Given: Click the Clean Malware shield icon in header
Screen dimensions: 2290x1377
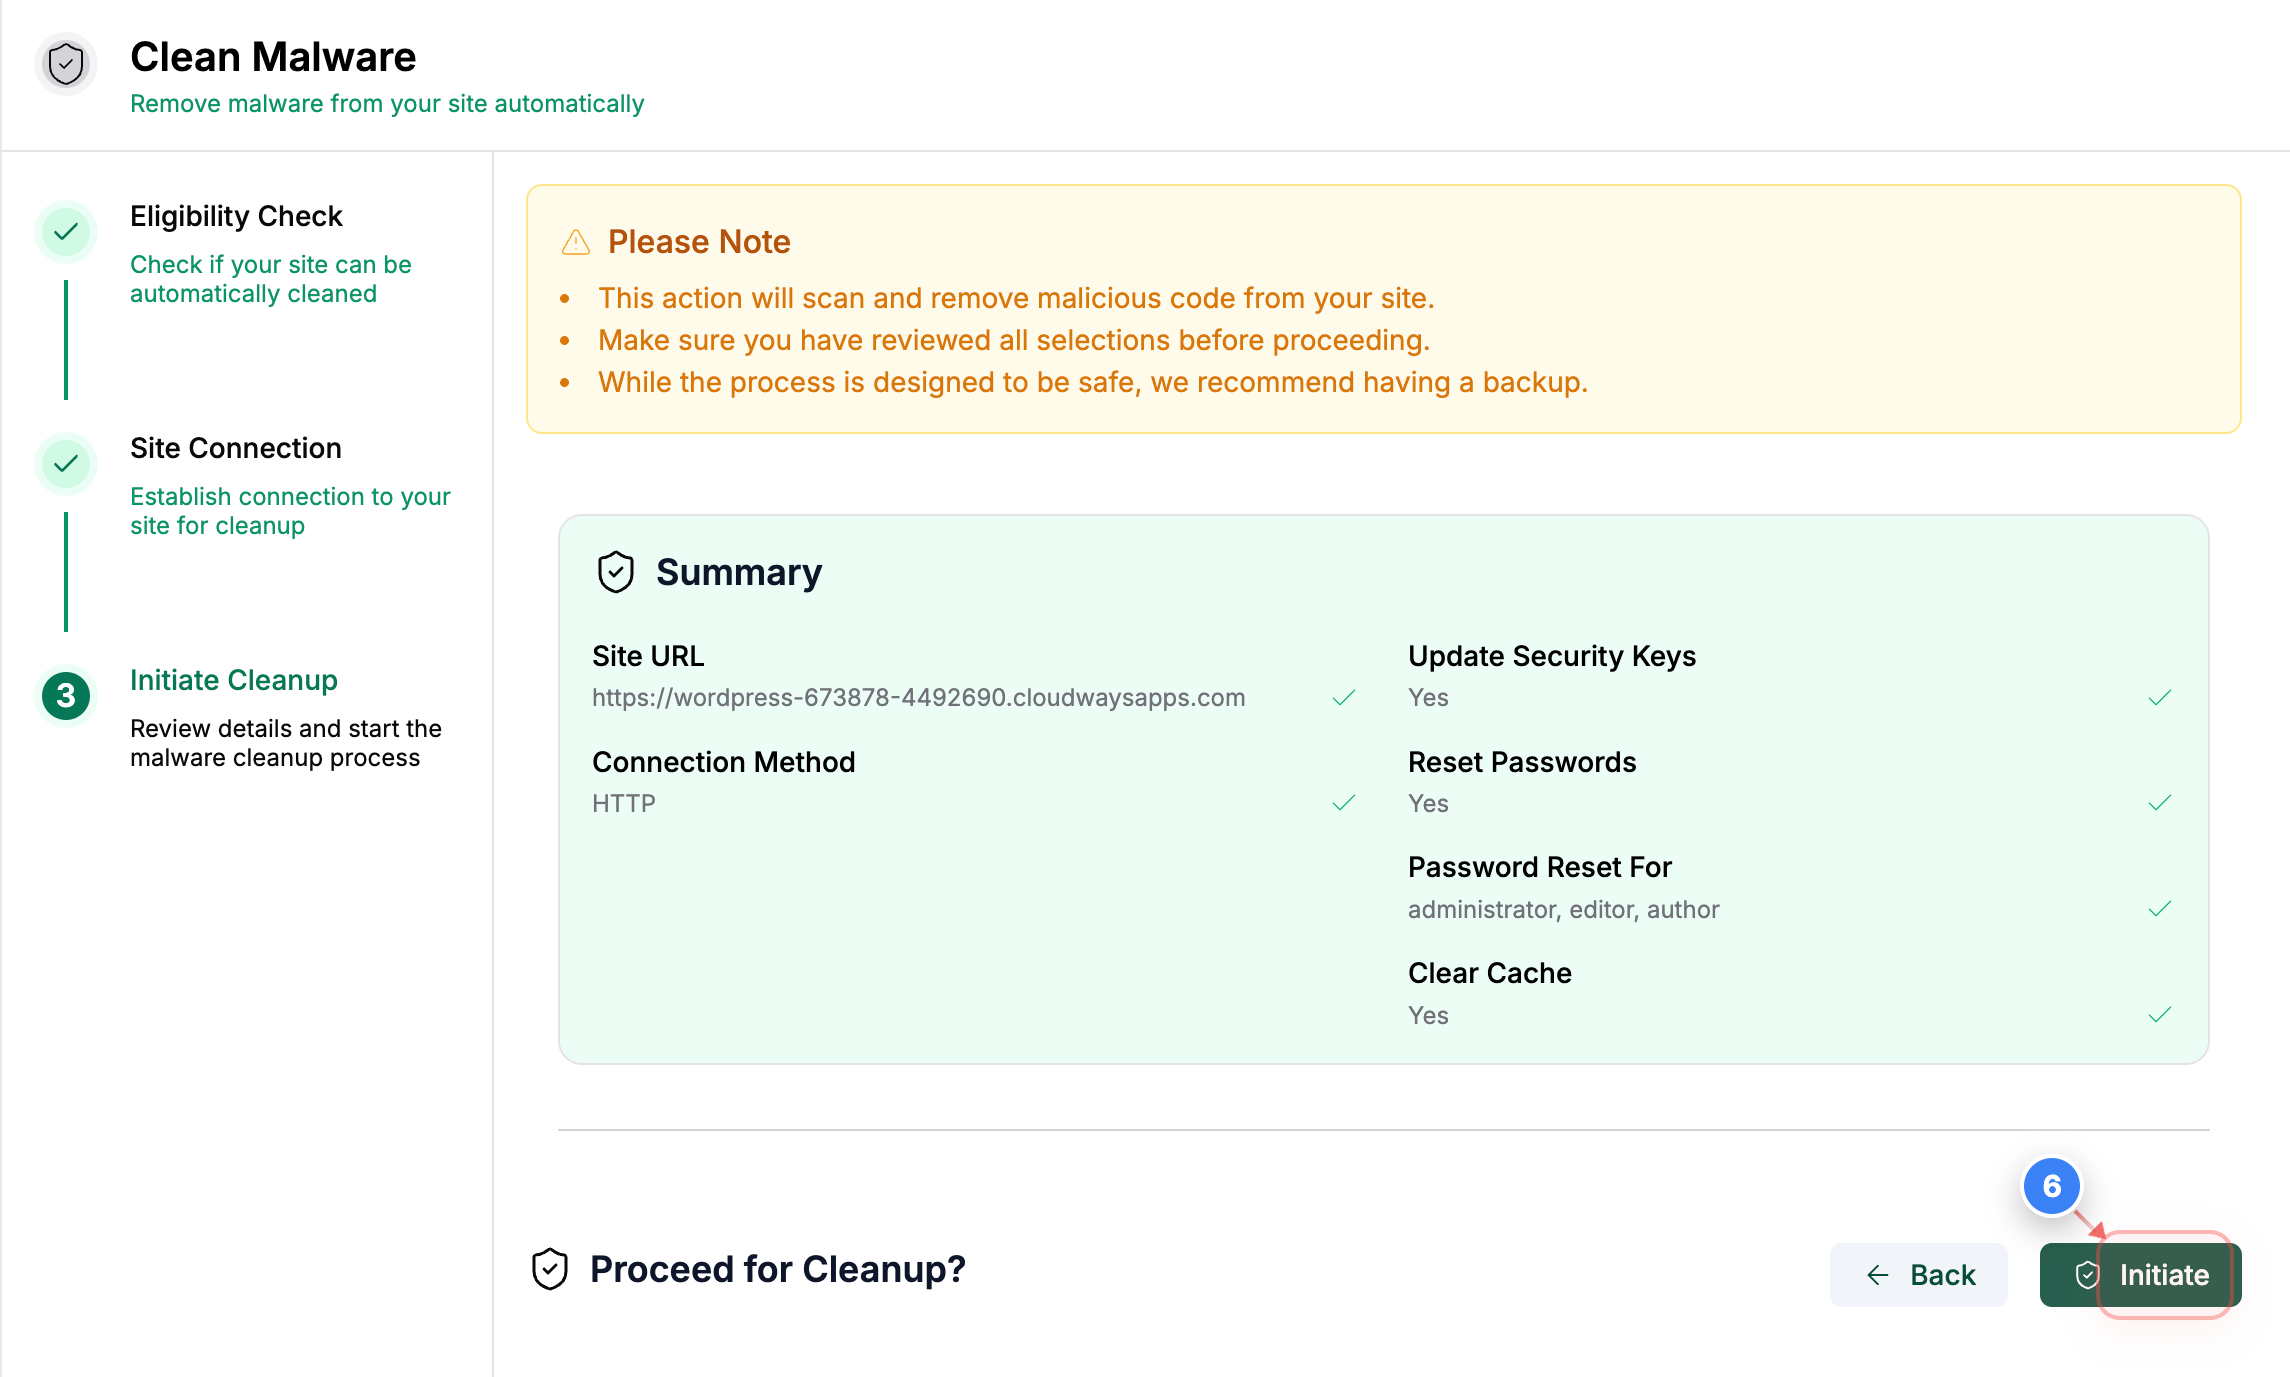Looking at the screenshot, I should (64, 63).
